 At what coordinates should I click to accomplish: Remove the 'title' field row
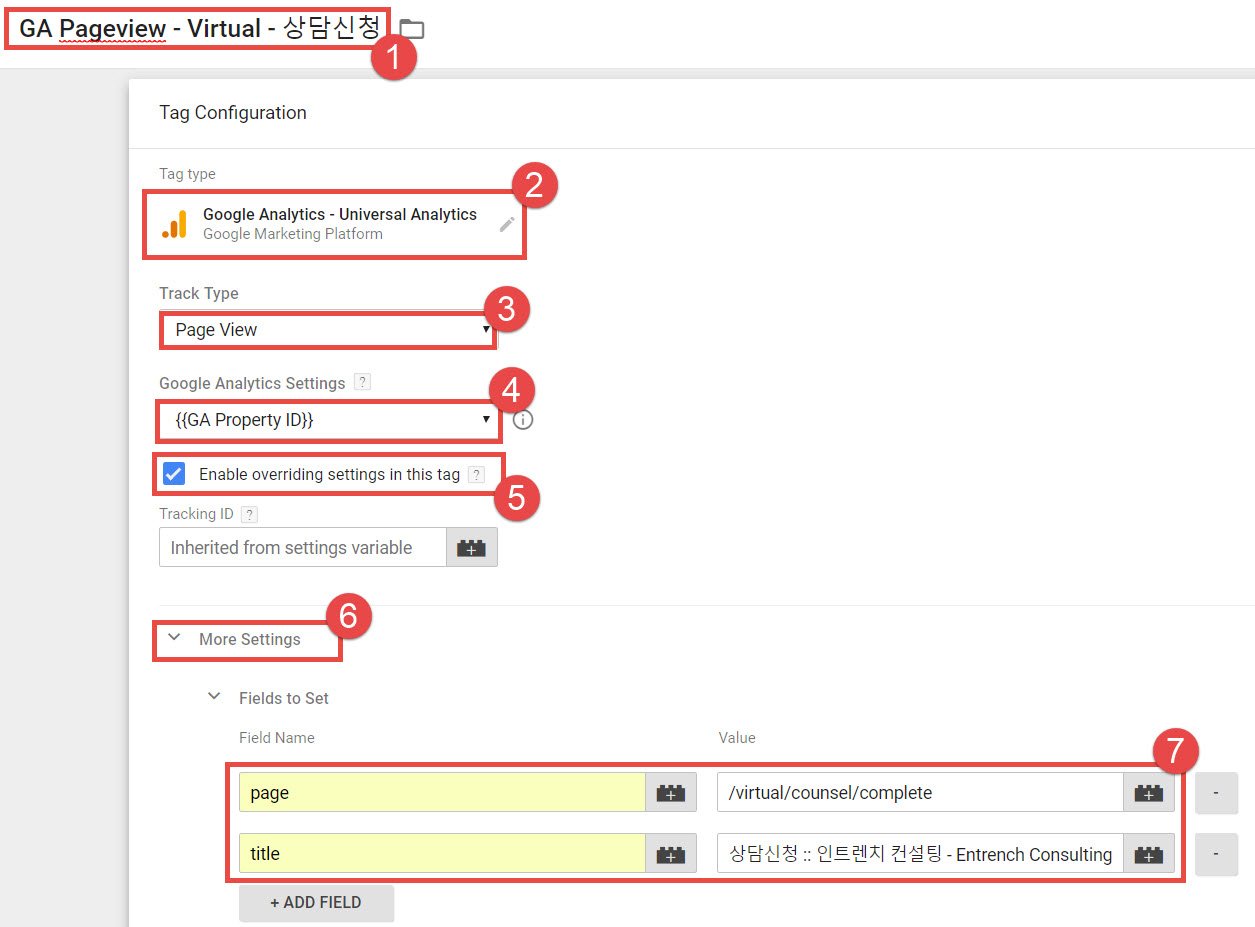(1216, 854)
